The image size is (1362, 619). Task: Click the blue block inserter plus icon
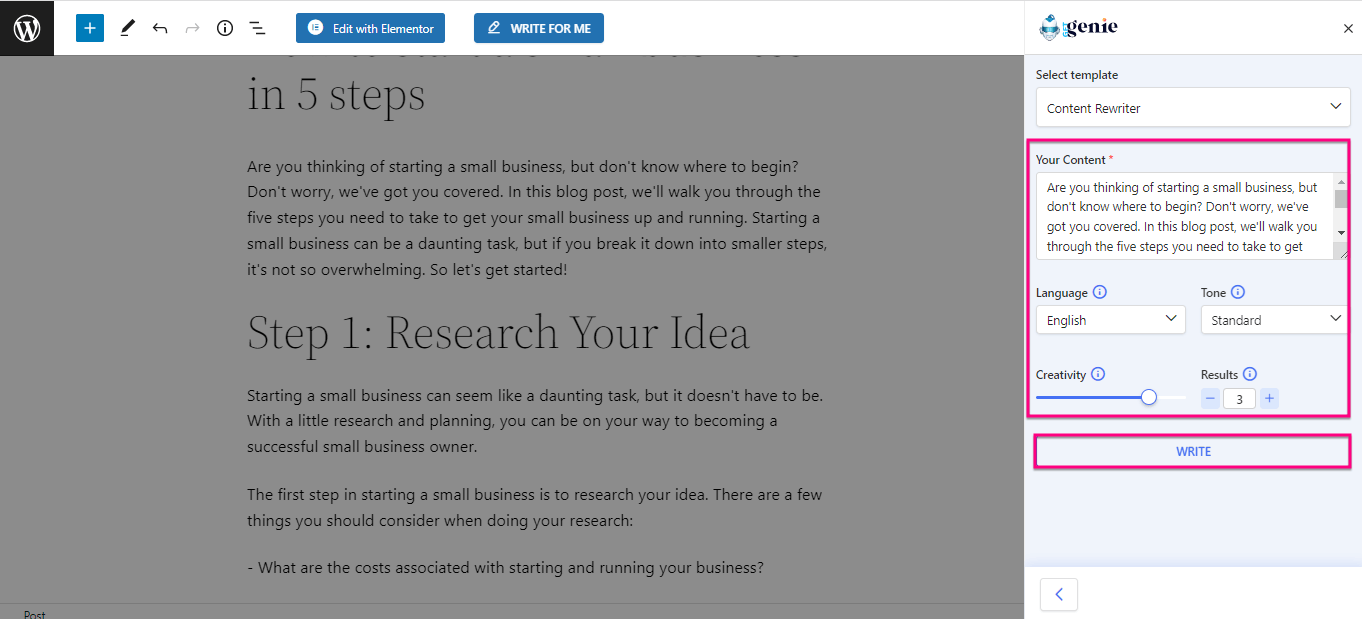90,28
